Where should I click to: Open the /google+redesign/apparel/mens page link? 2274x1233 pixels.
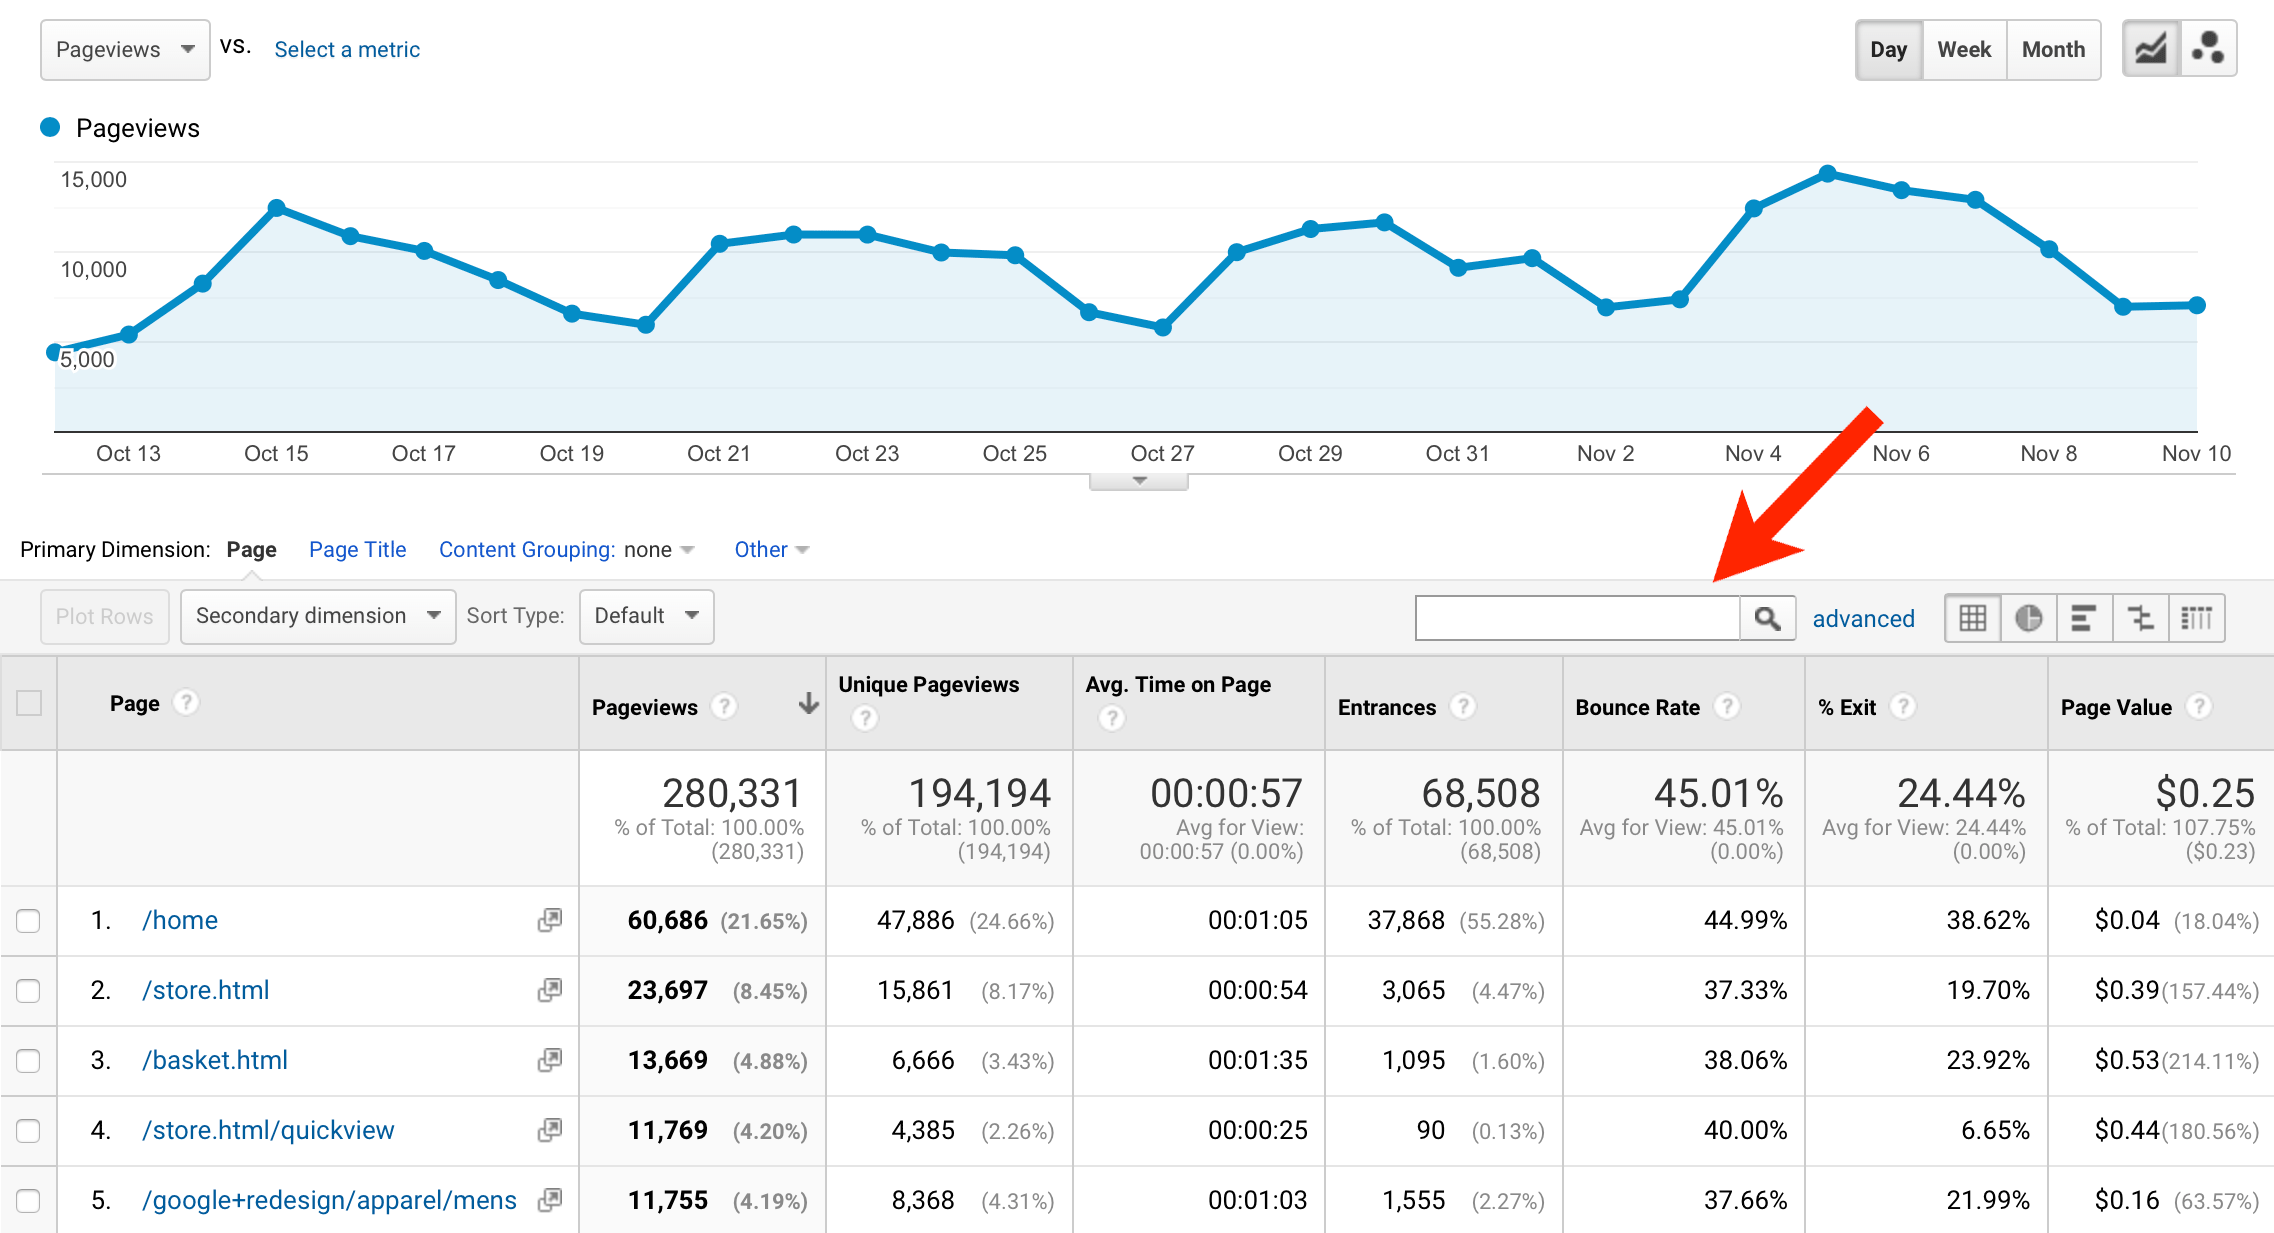[x=329, y=1200]
